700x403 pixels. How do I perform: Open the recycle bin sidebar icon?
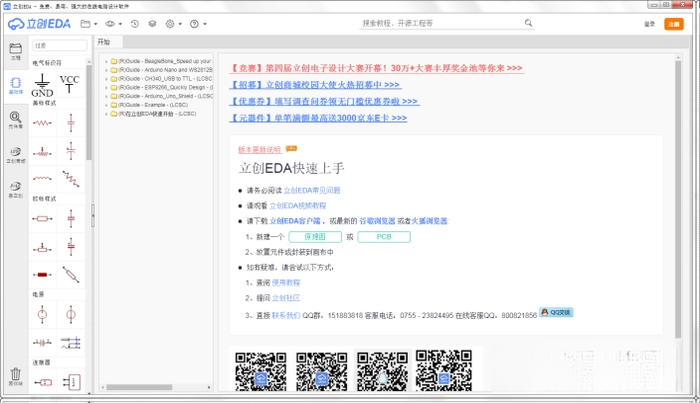click(x=16, y=376)
